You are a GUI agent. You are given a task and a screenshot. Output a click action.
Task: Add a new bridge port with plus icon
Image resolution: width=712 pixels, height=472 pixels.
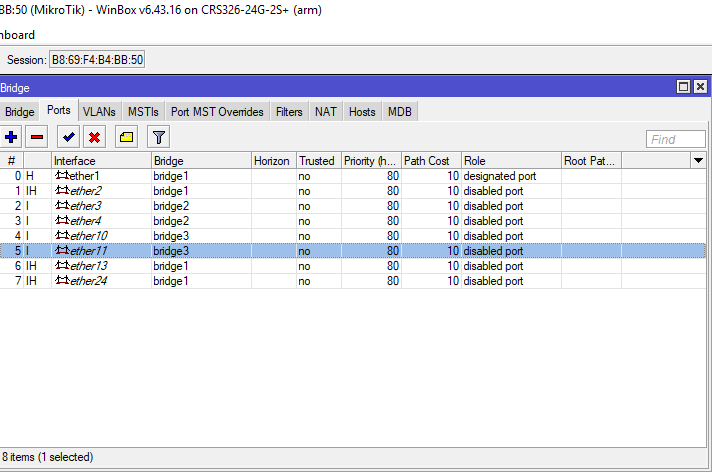point(11,137)
